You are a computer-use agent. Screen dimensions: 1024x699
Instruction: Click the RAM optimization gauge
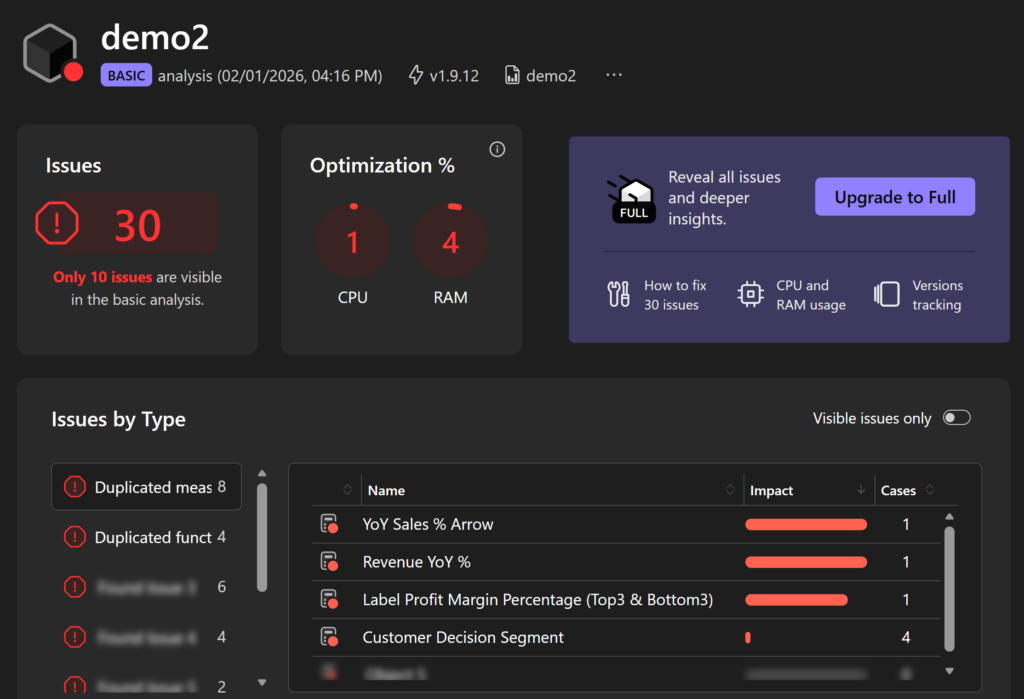tap(451, 243)
